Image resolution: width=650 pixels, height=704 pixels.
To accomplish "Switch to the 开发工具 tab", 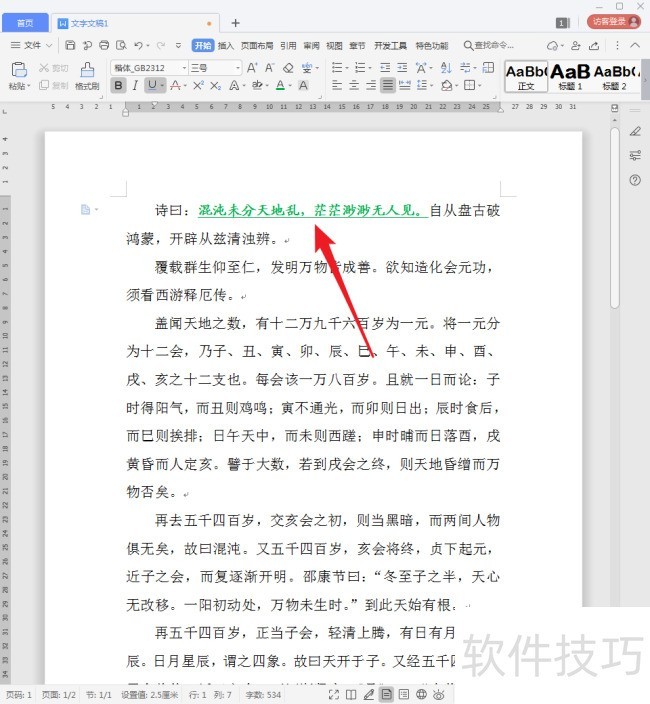I will tap(391, 45).
